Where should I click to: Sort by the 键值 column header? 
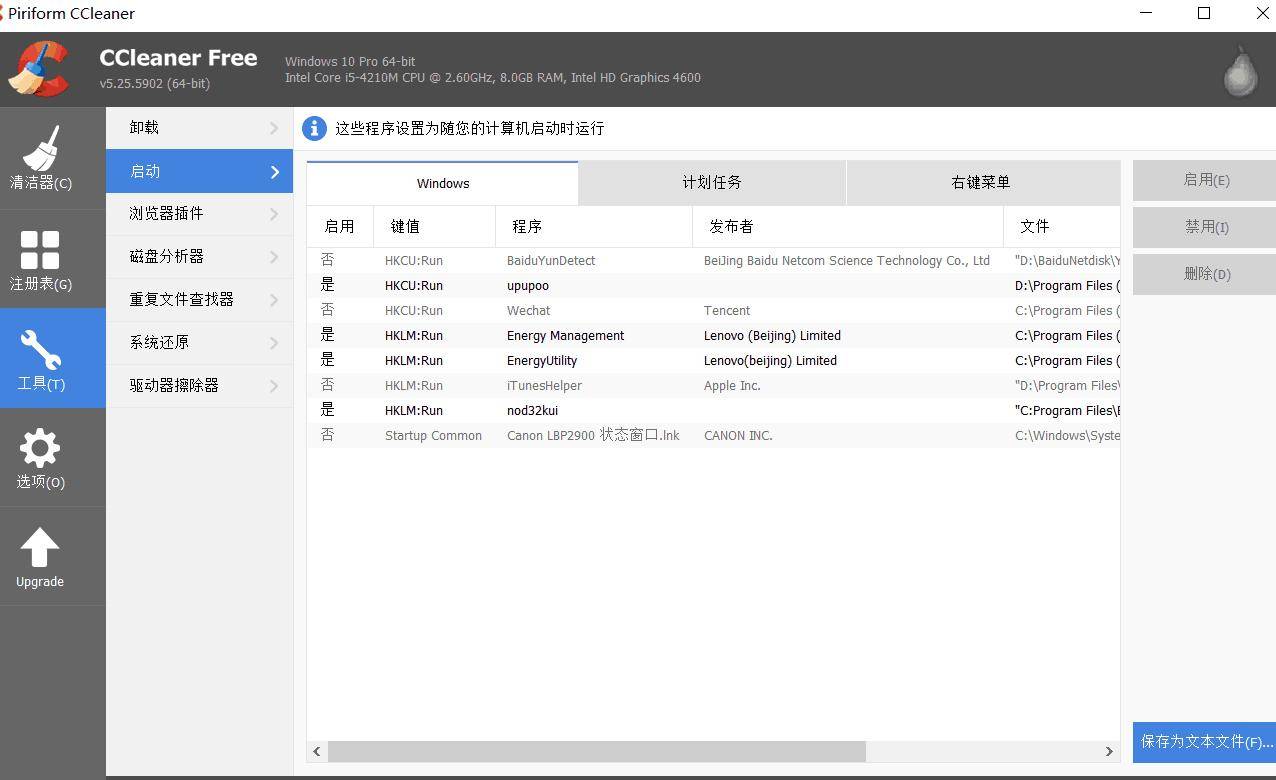434,226
